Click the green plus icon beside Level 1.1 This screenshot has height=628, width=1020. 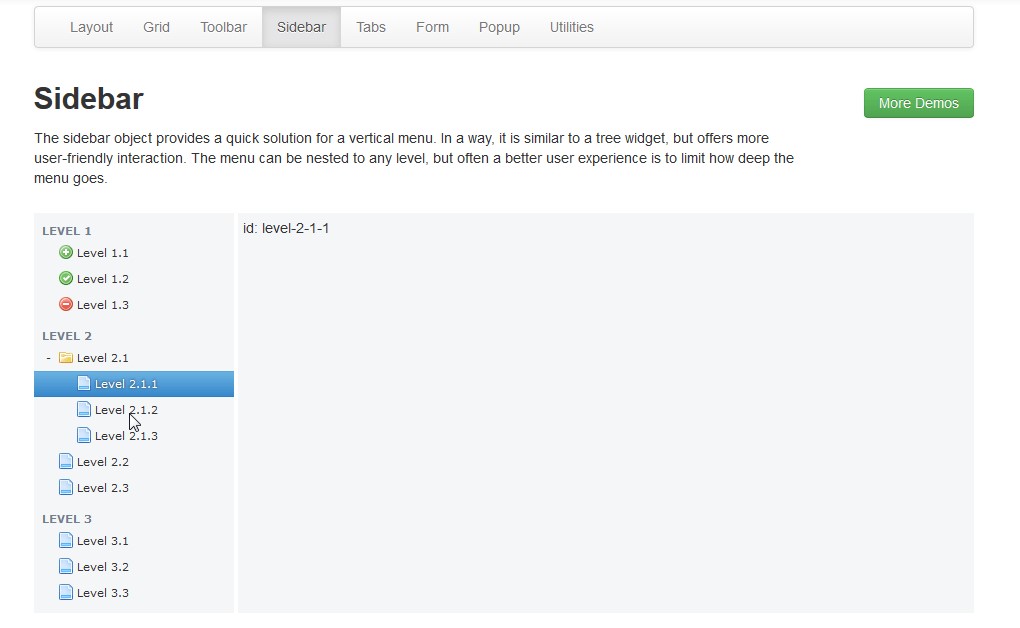(x=66, y=253)
